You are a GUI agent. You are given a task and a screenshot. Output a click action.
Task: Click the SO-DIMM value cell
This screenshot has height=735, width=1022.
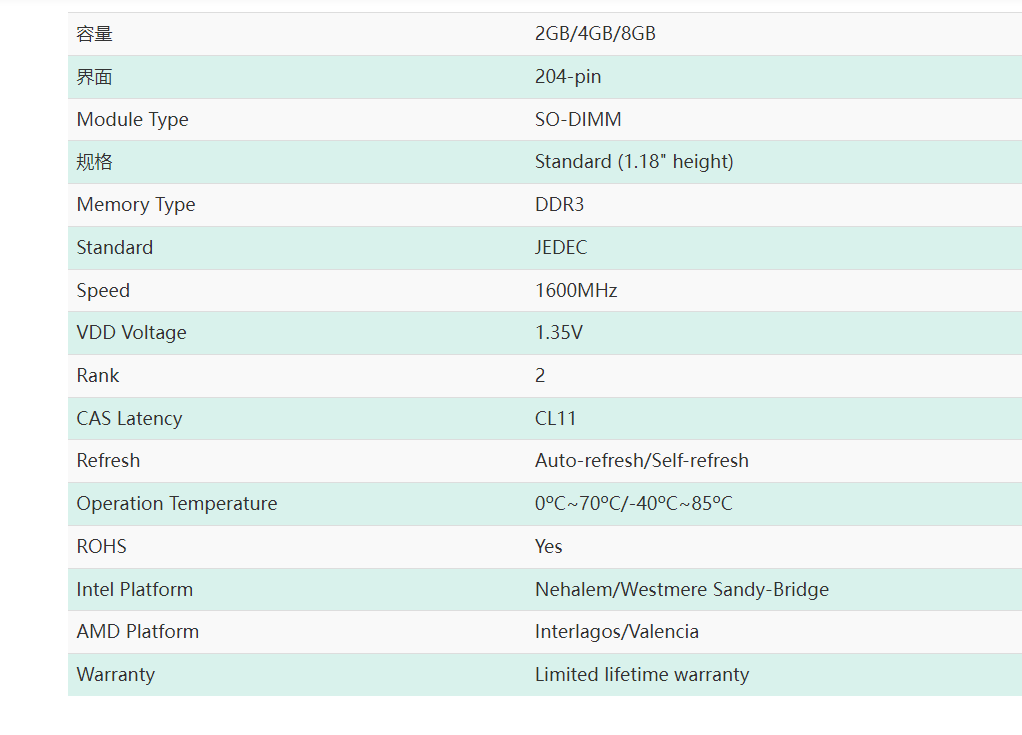(x=578, y=120)
